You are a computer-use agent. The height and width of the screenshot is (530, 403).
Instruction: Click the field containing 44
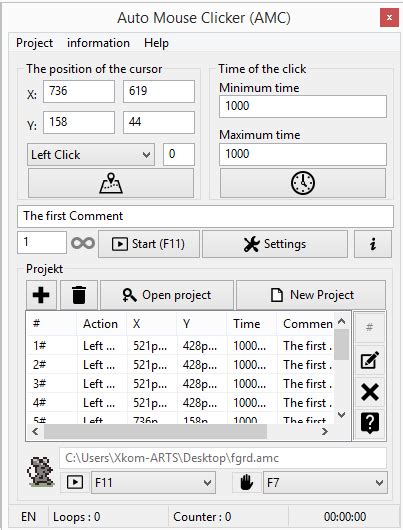[x=159, y=122]
